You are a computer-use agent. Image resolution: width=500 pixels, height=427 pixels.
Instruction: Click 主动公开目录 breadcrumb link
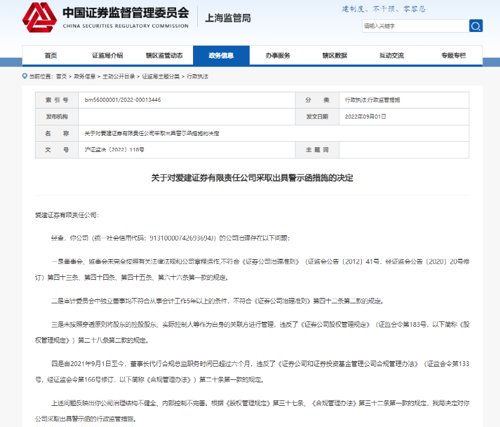tap(119, 76)
